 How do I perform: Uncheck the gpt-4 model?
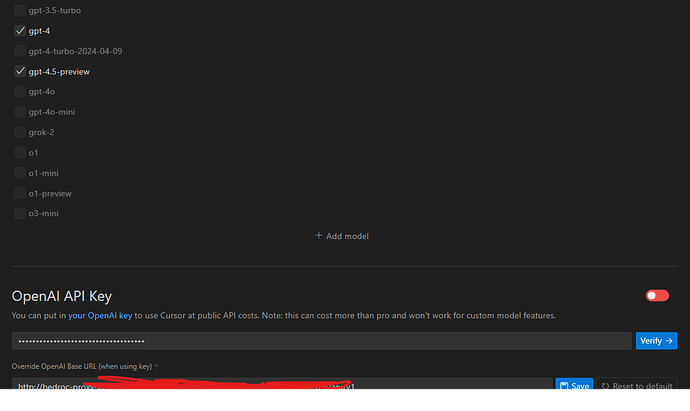[20, 31]
